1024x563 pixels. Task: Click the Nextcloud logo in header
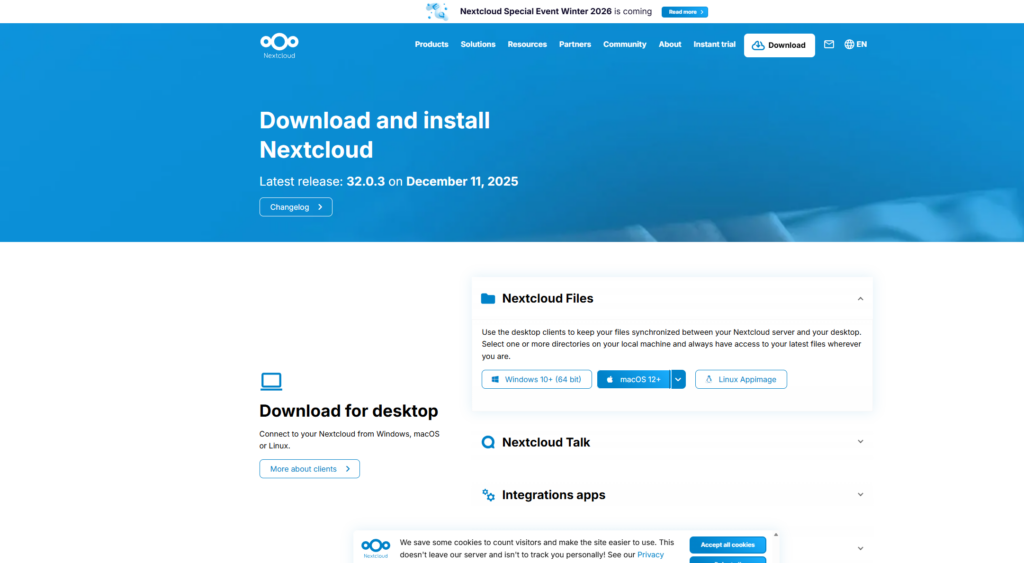tap(279, 45)
